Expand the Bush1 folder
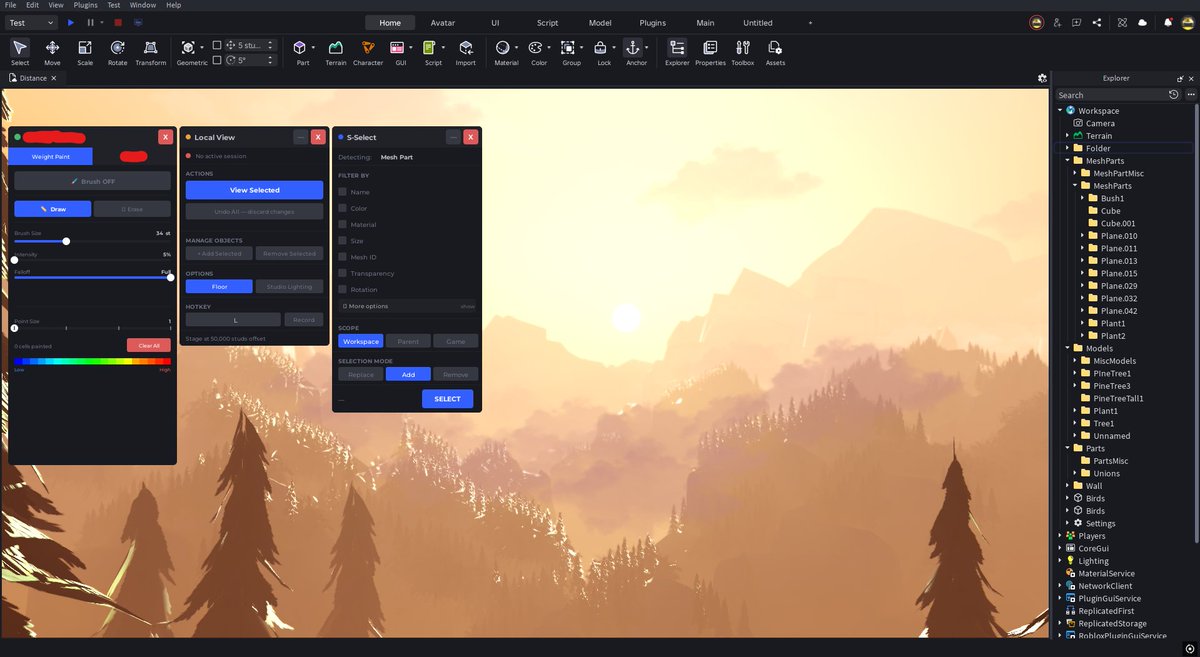This screenshot has height=657, width=1200. pyautogui.click(x=1083, y=198)
